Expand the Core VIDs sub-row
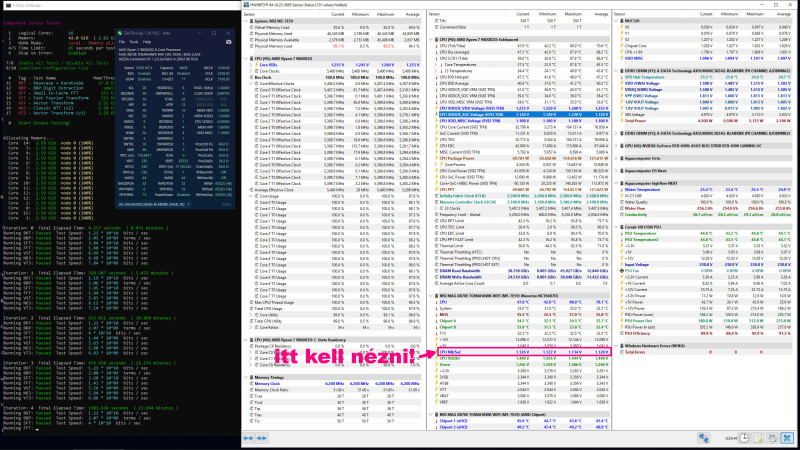This screenshot has height=450, width=800. 251,65
